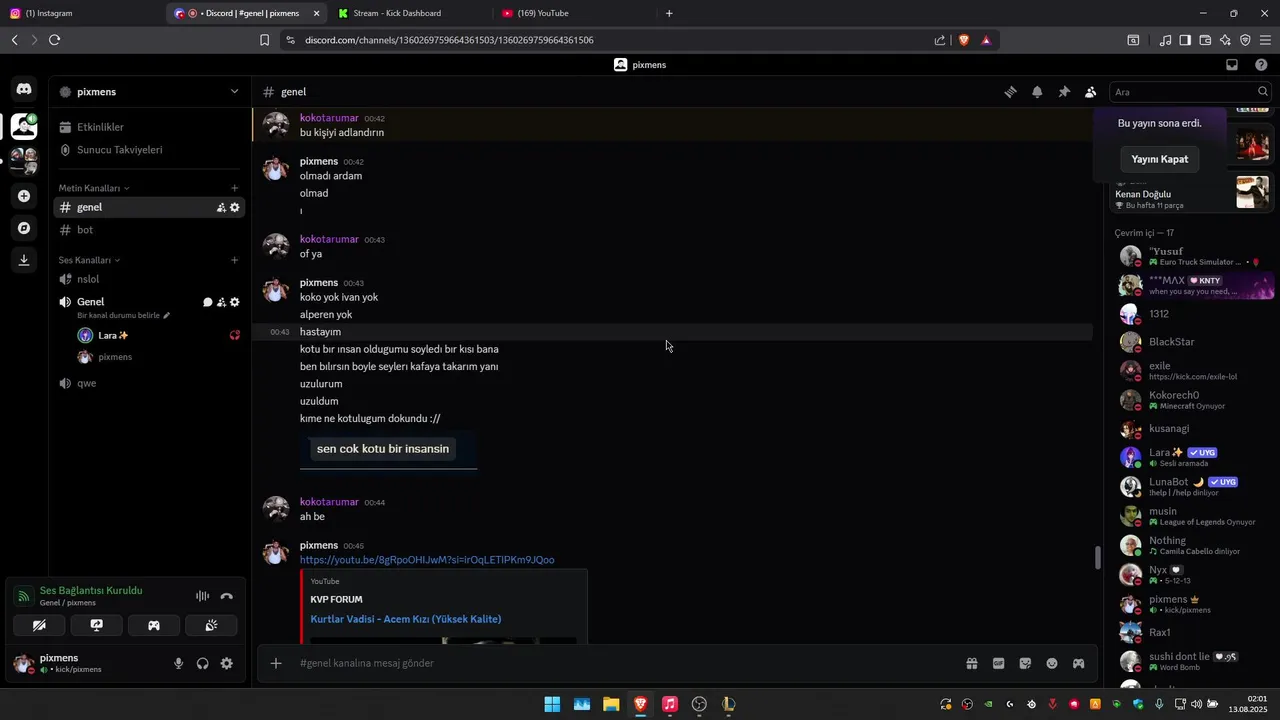
Task: Open Windows Start button
Action: point(552,704)
